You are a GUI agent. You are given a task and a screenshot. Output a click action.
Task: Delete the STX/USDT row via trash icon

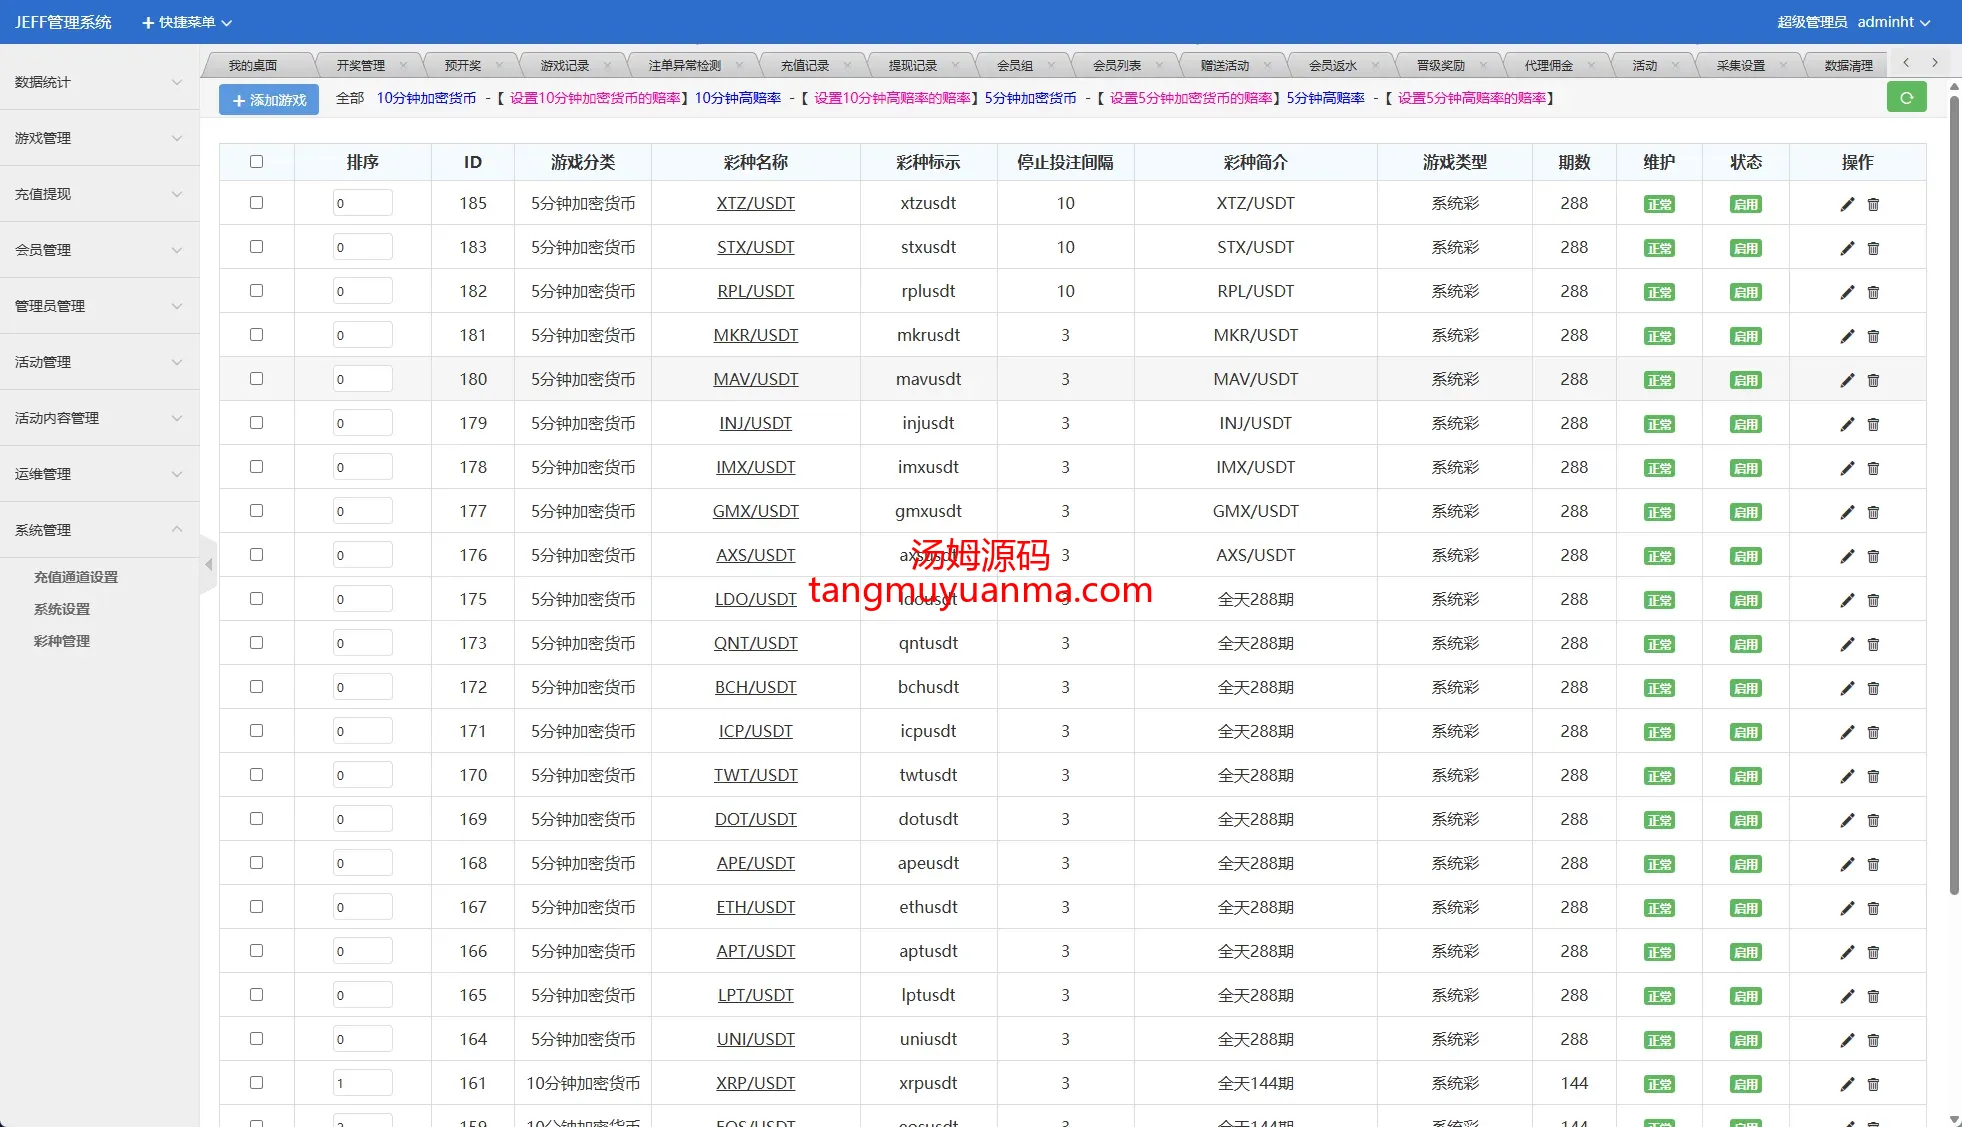pos(1873,248)
